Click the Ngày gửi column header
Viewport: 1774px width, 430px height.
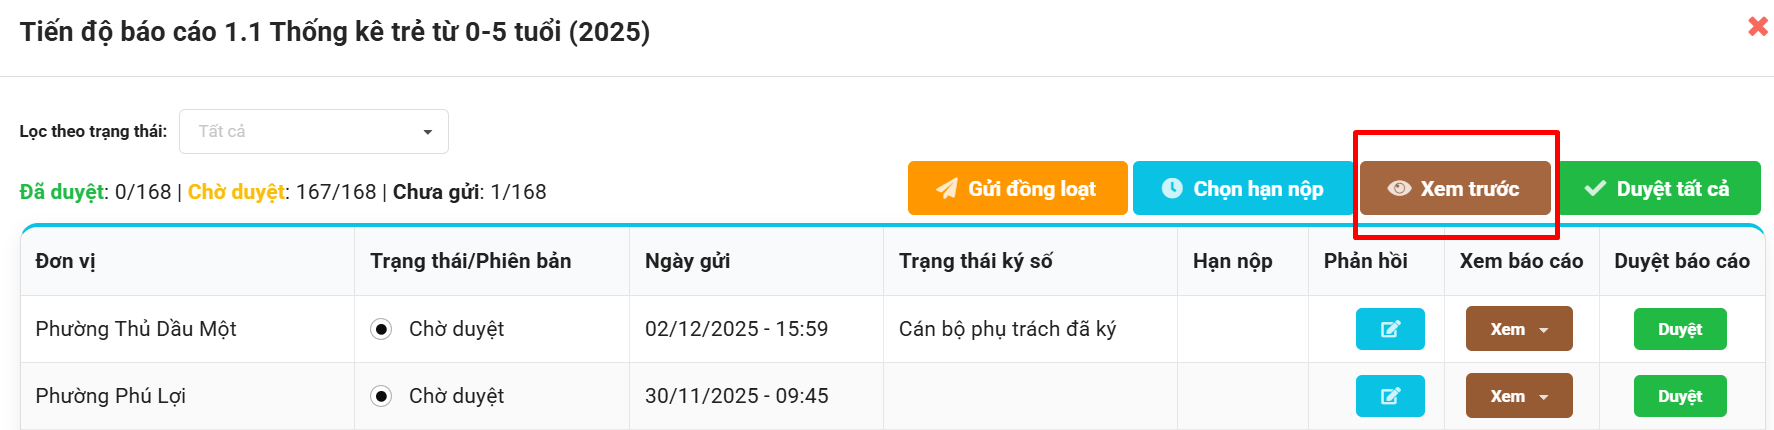click(x=687, y=261)
